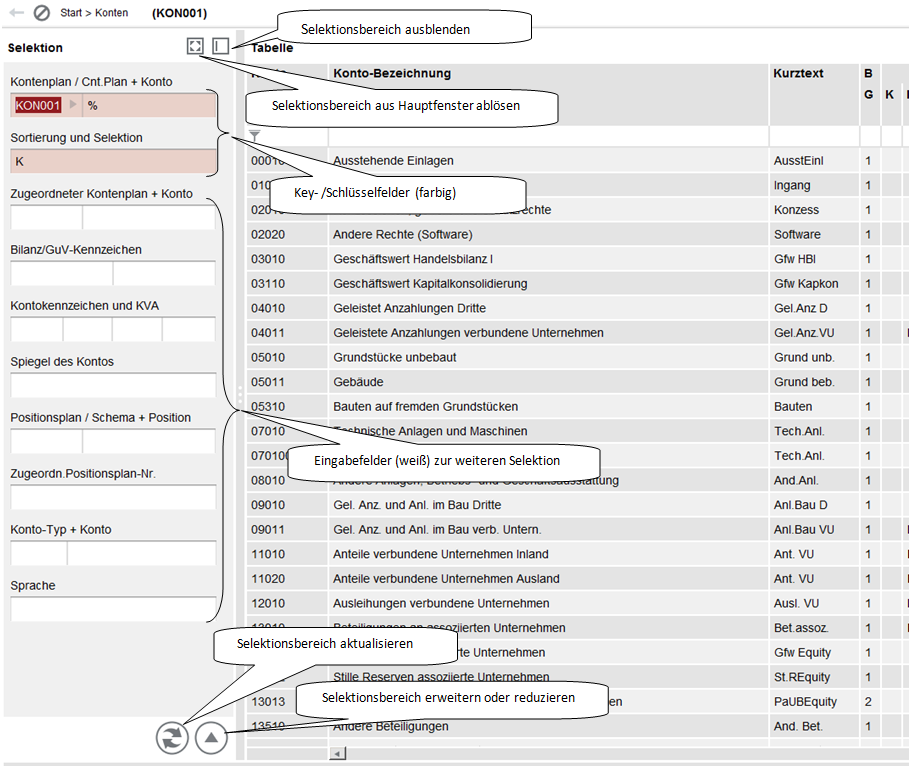The width and height of the screenshot is (915, 766).
Task: Detach the selection area from main window
Action: (195, 46)
